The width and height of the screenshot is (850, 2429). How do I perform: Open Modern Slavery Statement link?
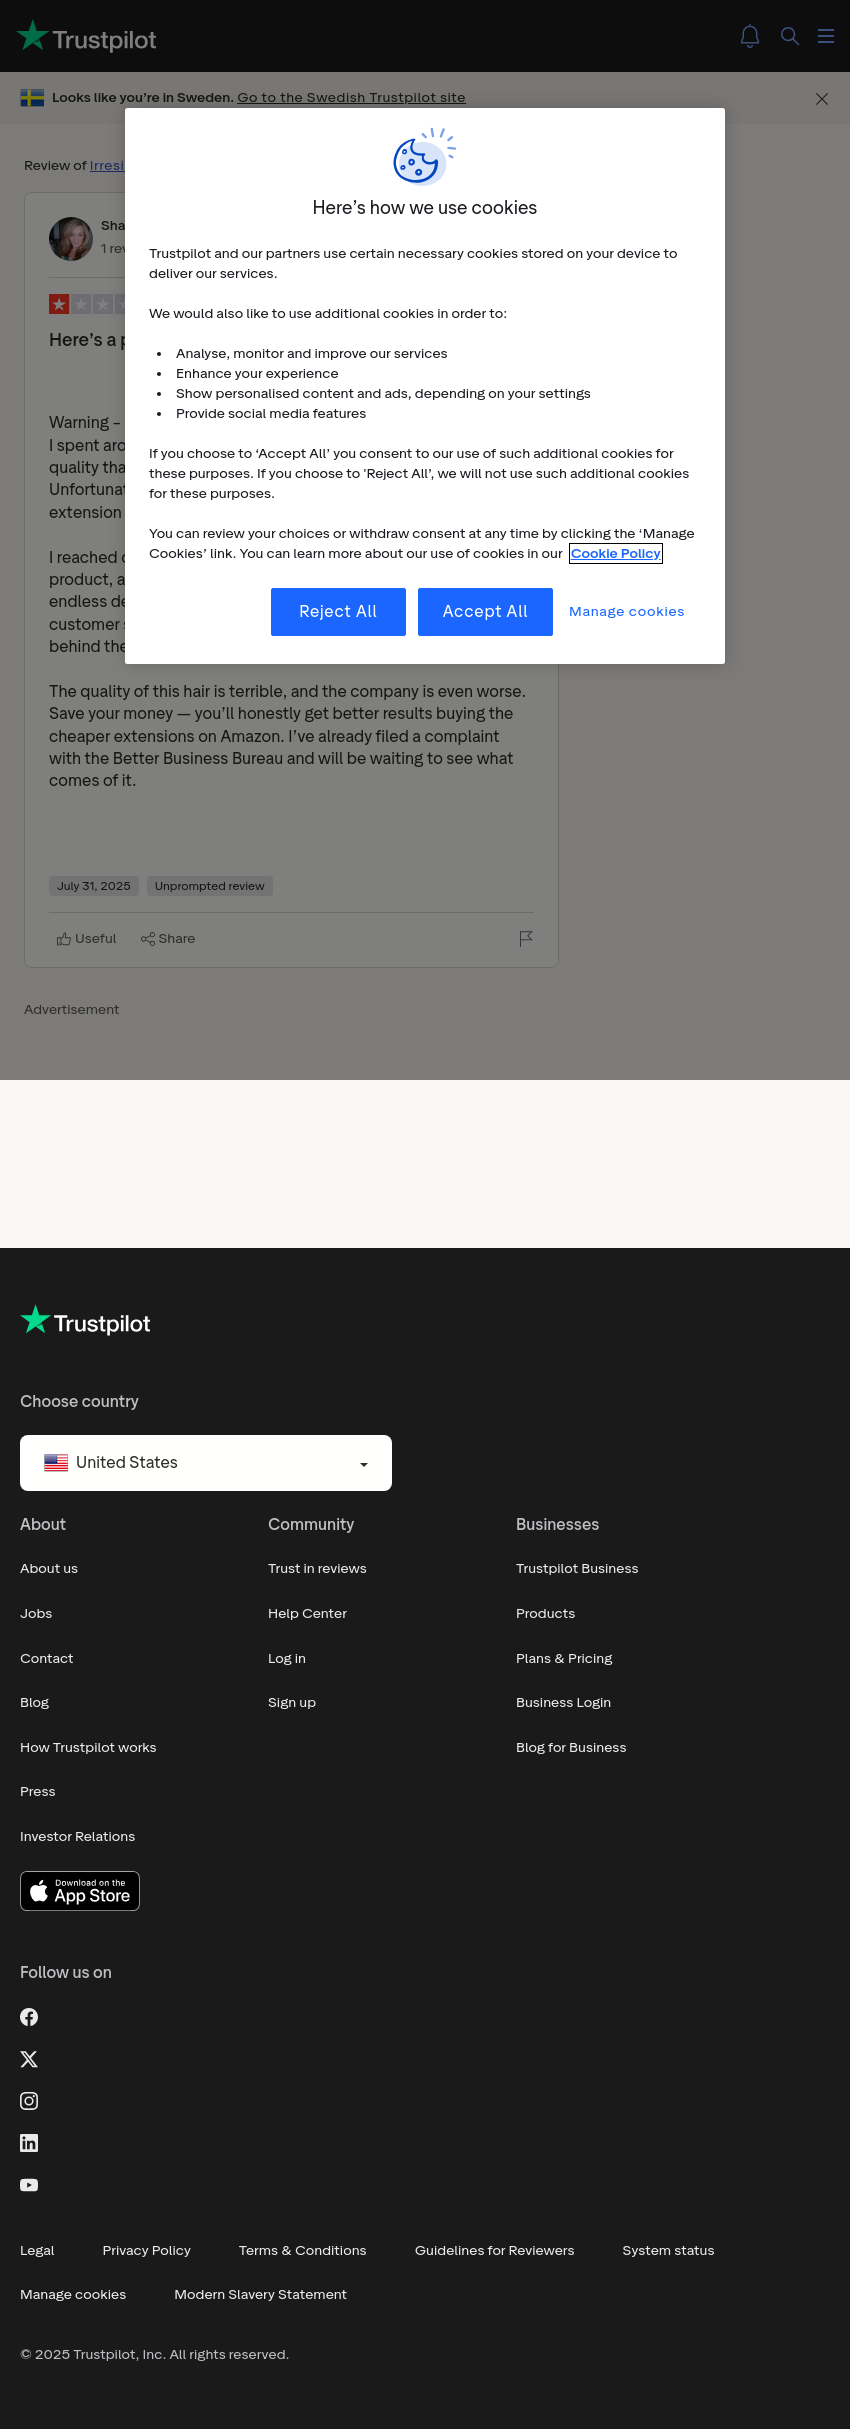[261, 2295]
